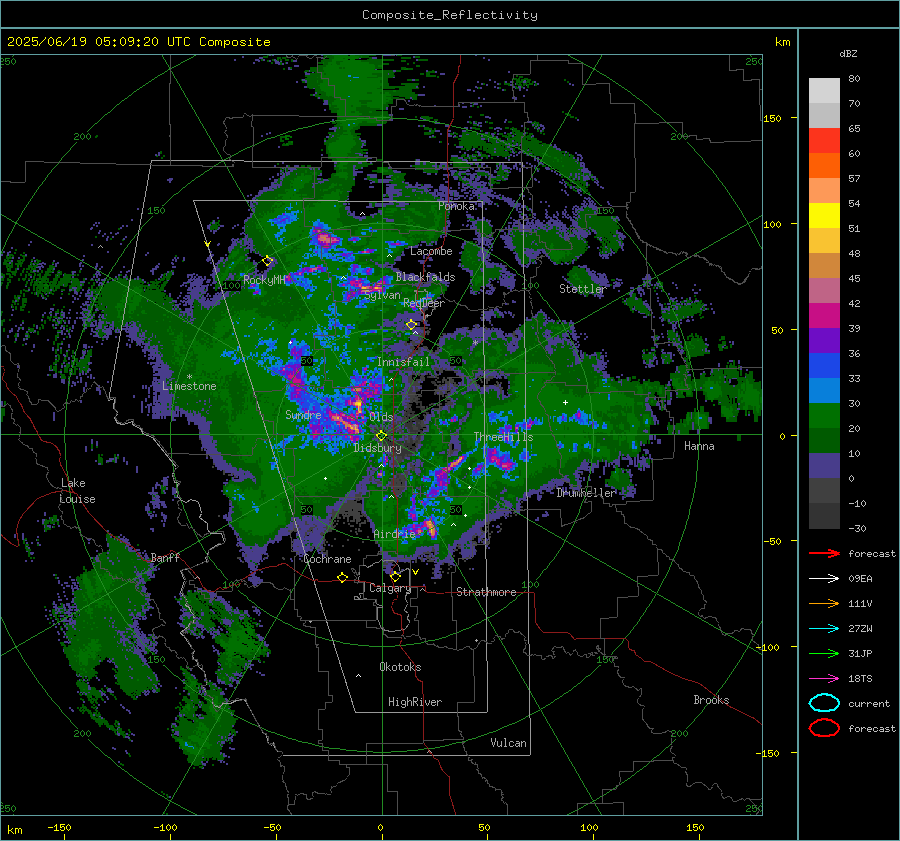900x841 pixels.
Task: Select the bright green 20-30 dBZ swatch
Action: click(x=824, y=416)
